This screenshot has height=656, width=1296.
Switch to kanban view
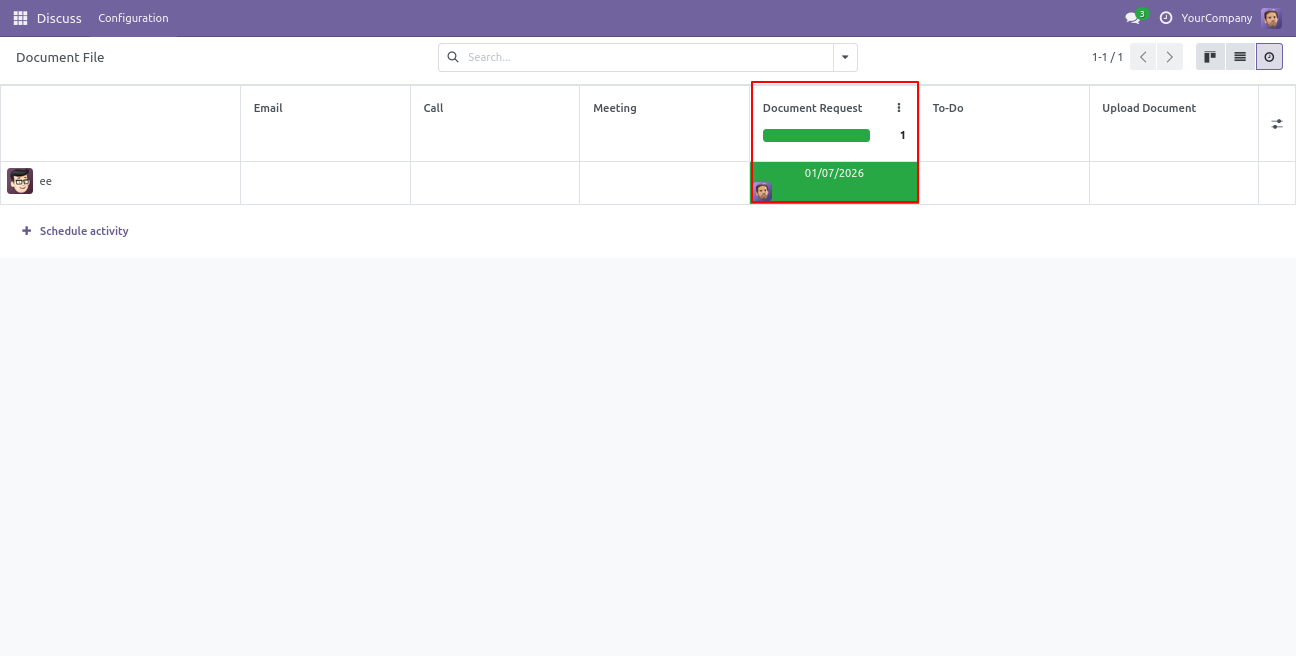[1210, 57]
